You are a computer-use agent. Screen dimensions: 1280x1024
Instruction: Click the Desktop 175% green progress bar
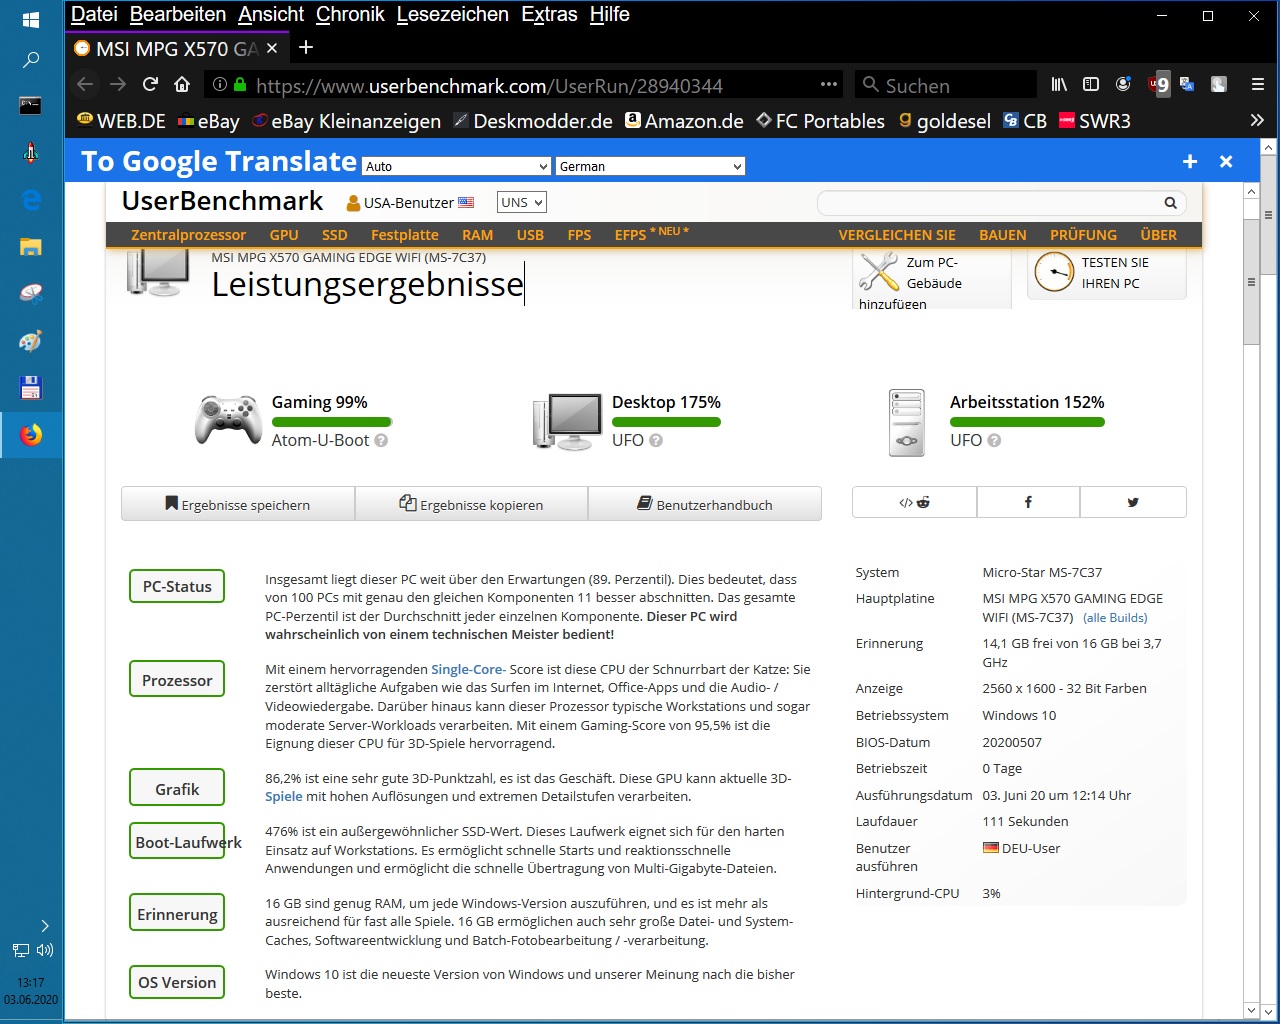[666, 422]
